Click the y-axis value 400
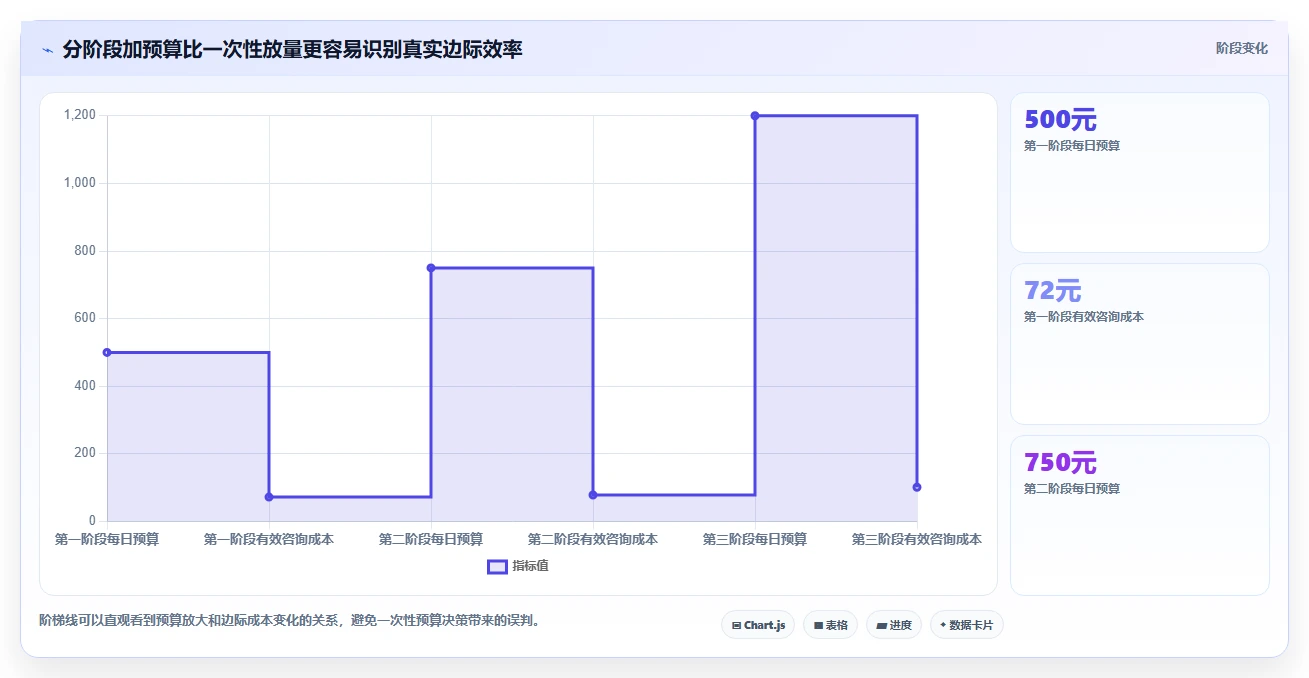 coord(86,386)
